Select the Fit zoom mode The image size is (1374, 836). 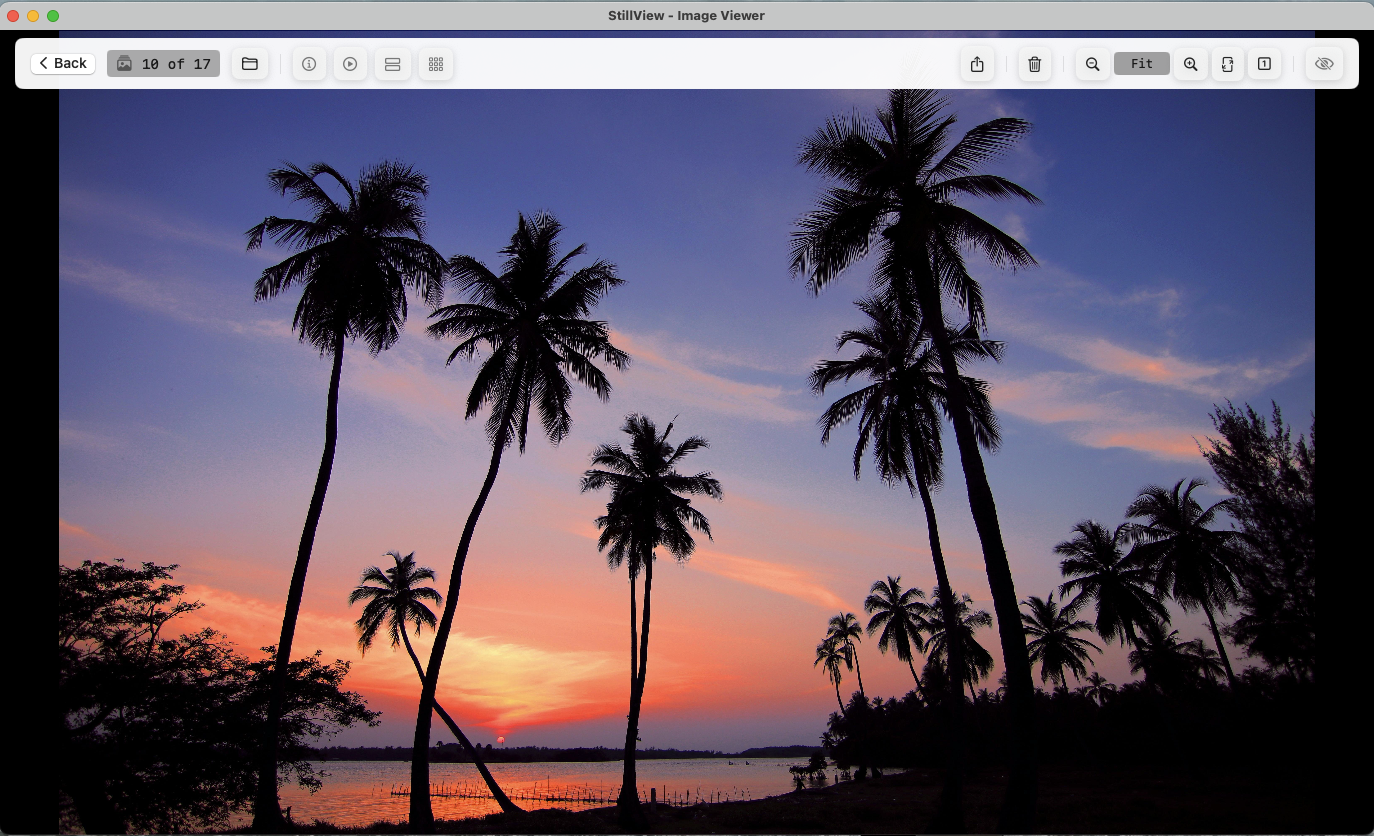[x=1142, y=64]
